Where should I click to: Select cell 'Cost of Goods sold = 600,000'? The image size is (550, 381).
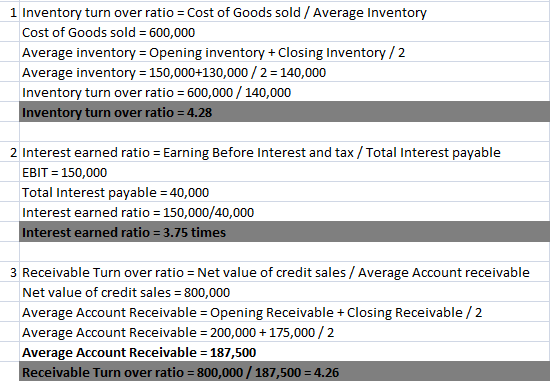click(x=284, y=32)
